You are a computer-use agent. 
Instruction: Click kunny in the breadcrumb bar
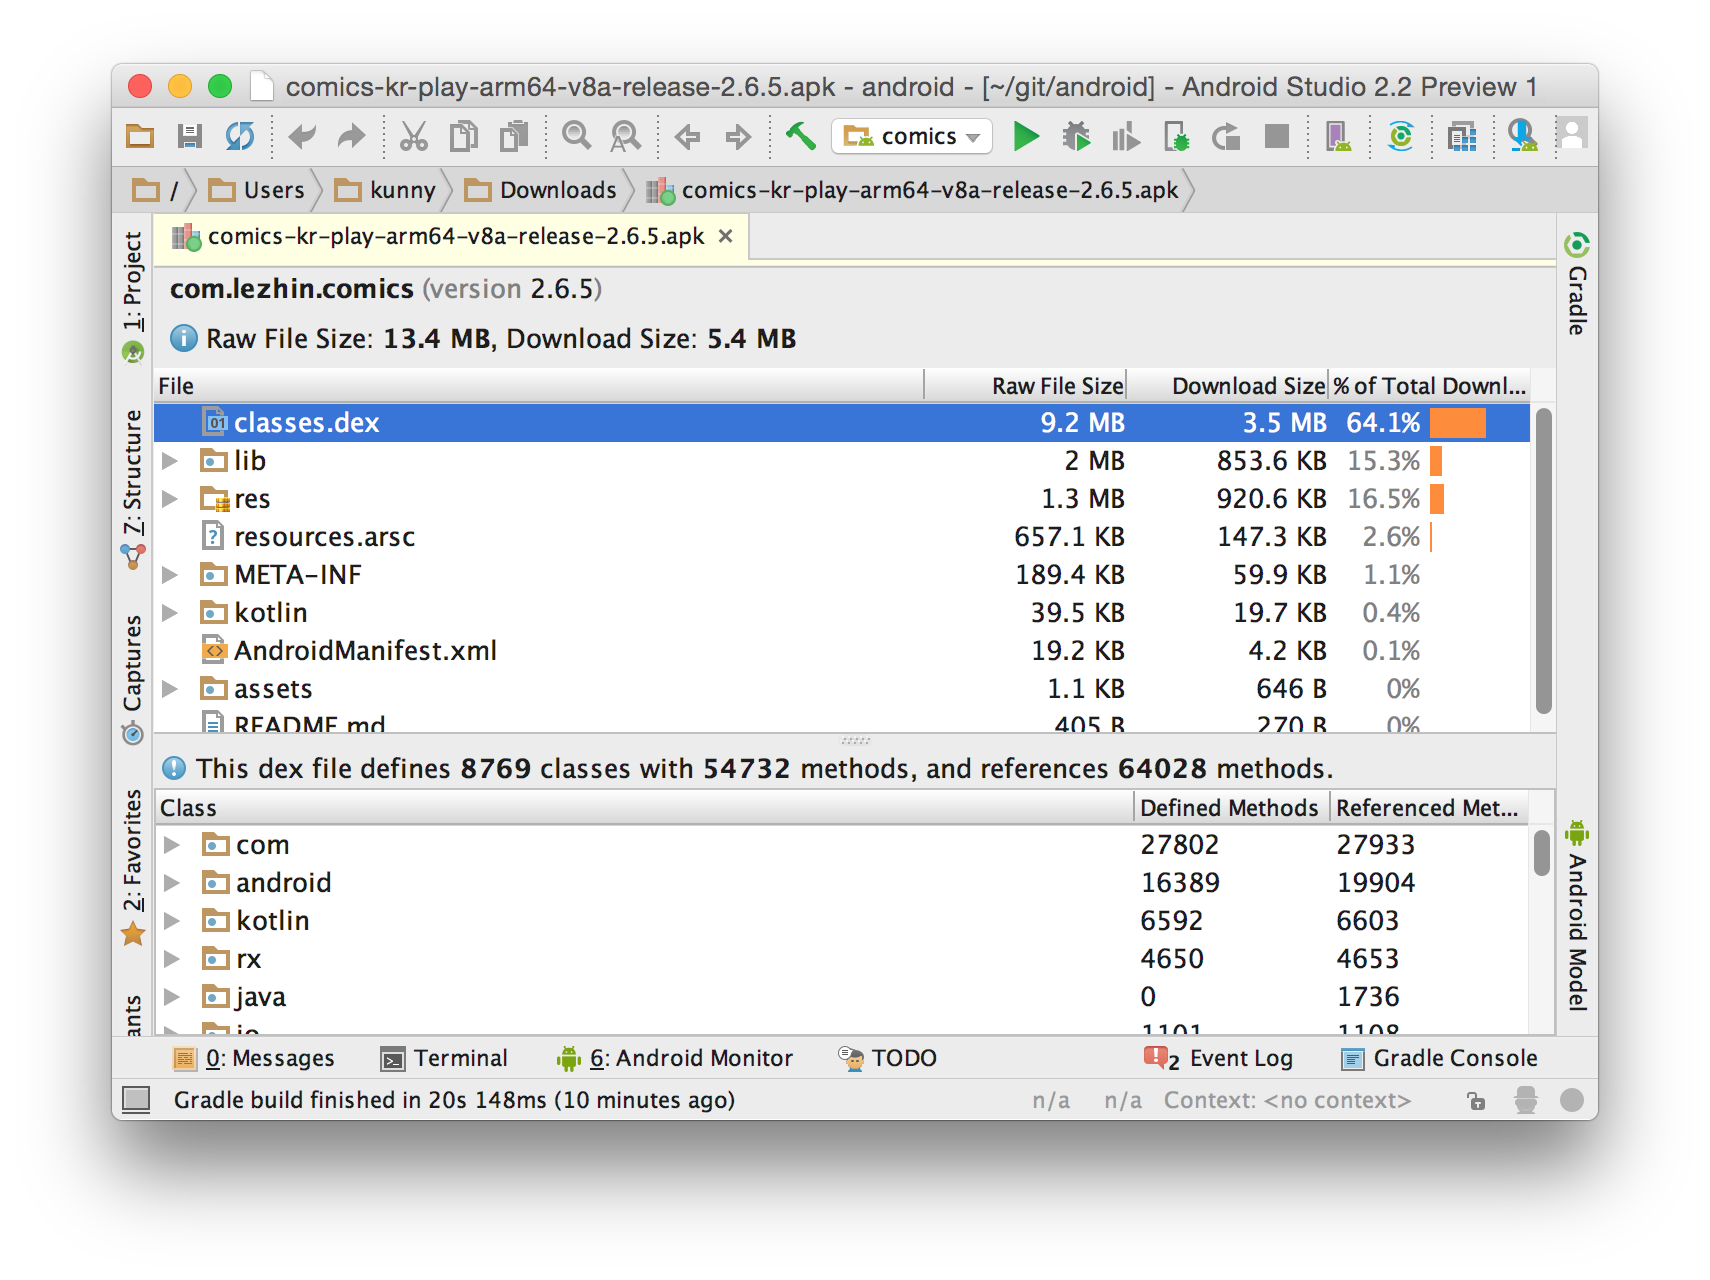(x=386, y=190)
